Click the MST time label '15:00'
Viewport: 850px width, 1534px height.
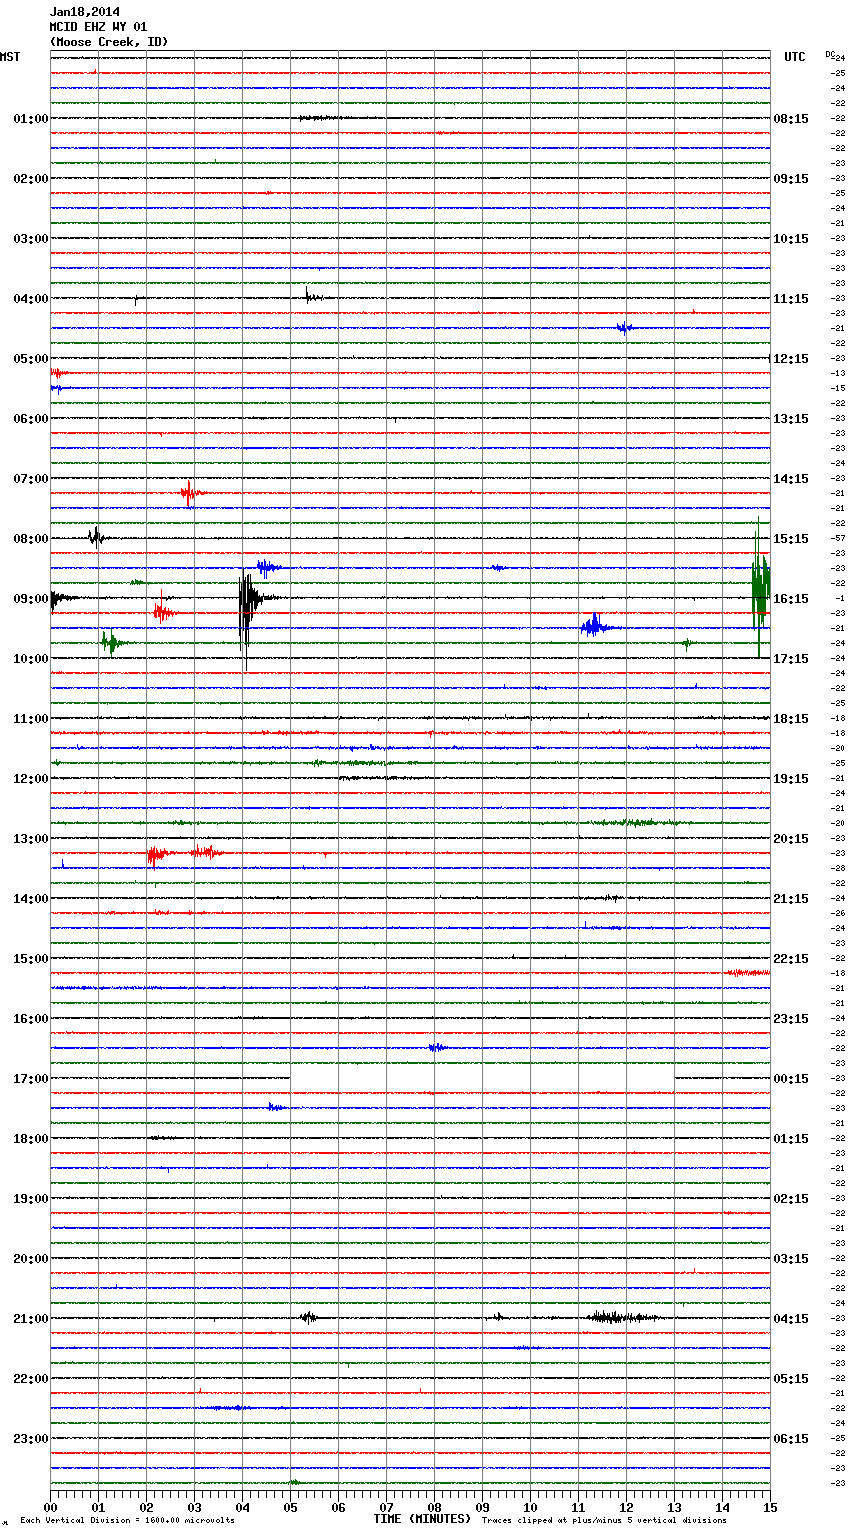30,959
